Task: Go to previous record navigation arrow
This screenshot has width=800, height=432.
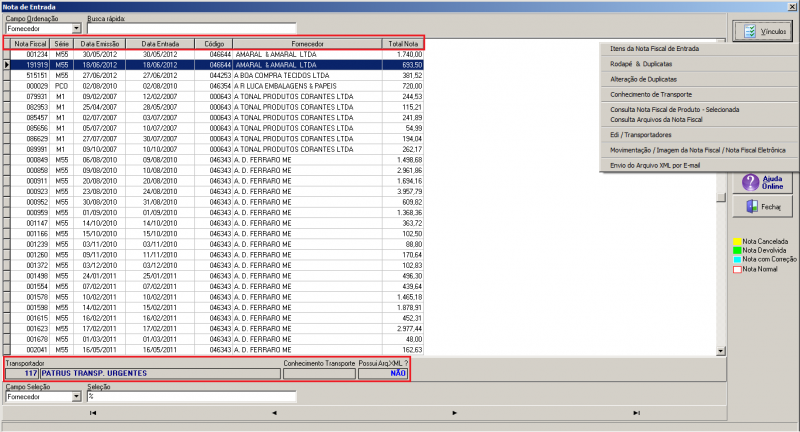Action: coord(274,413)
